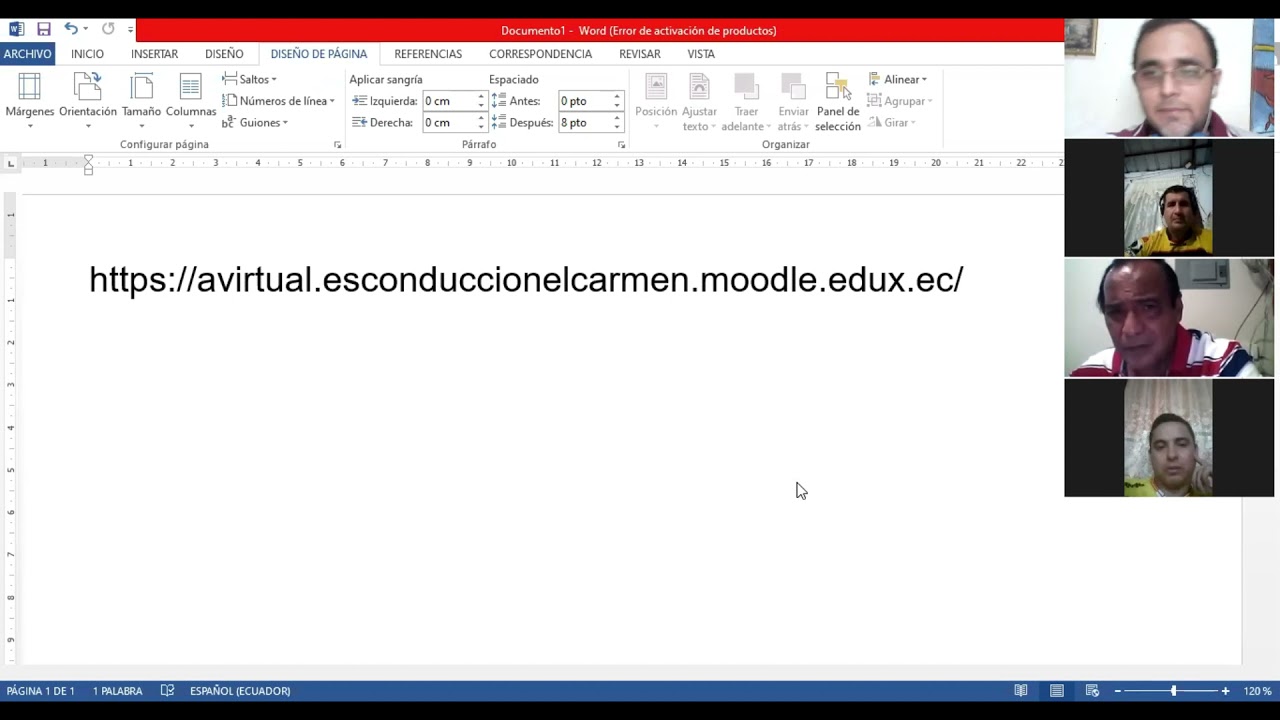Select the DISEÑO DE PÁGINA tab
The height and width of the screenshot is (720, 1280).
tap(319, 54)
